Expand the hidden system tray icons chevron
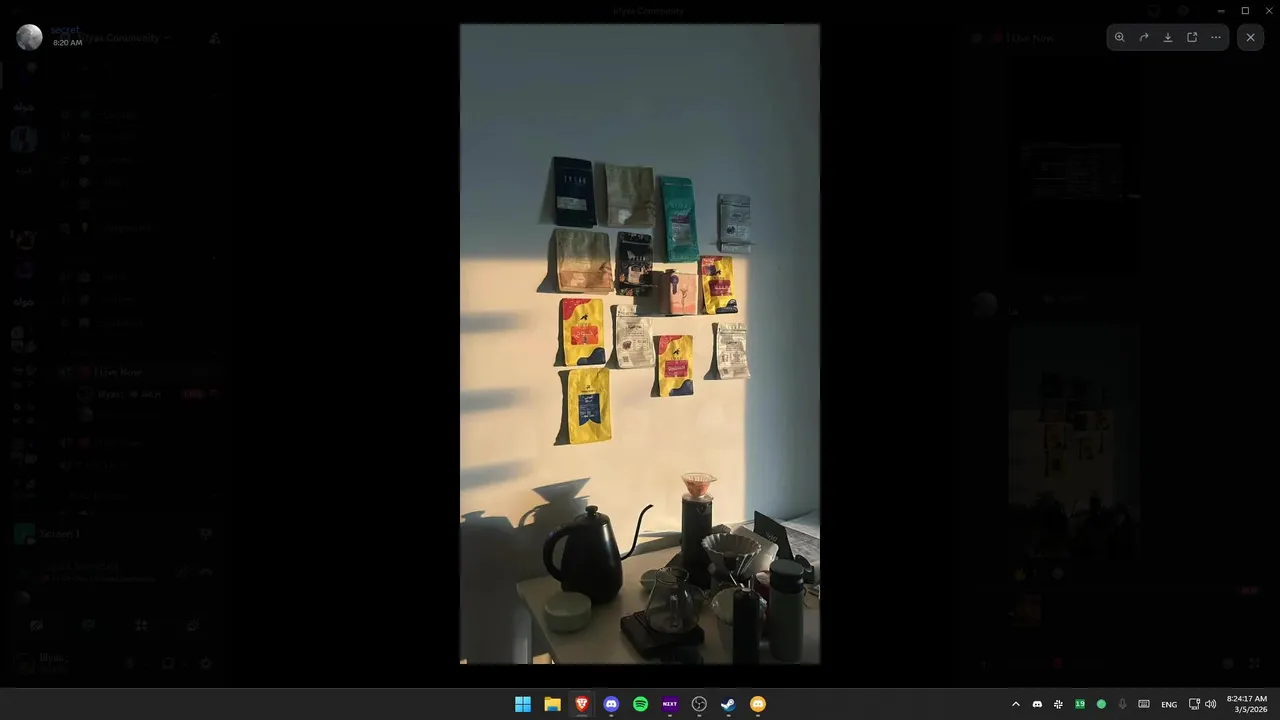Screen dimensions: 1280x720 [x=1016, y=704]
